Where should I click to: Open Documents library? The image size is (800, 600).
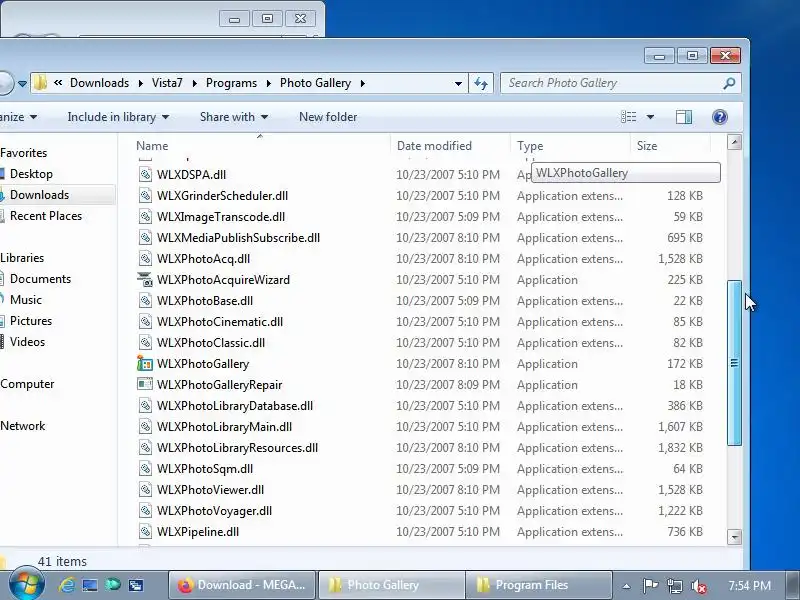[x=40, y=279]
